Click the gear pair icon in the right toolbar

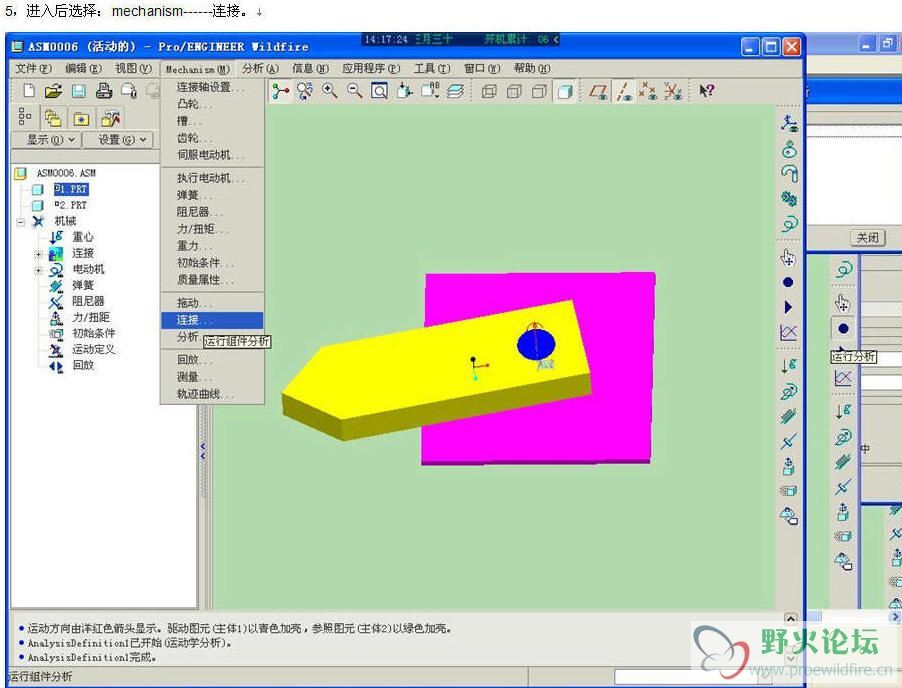(x=789, y=199)
